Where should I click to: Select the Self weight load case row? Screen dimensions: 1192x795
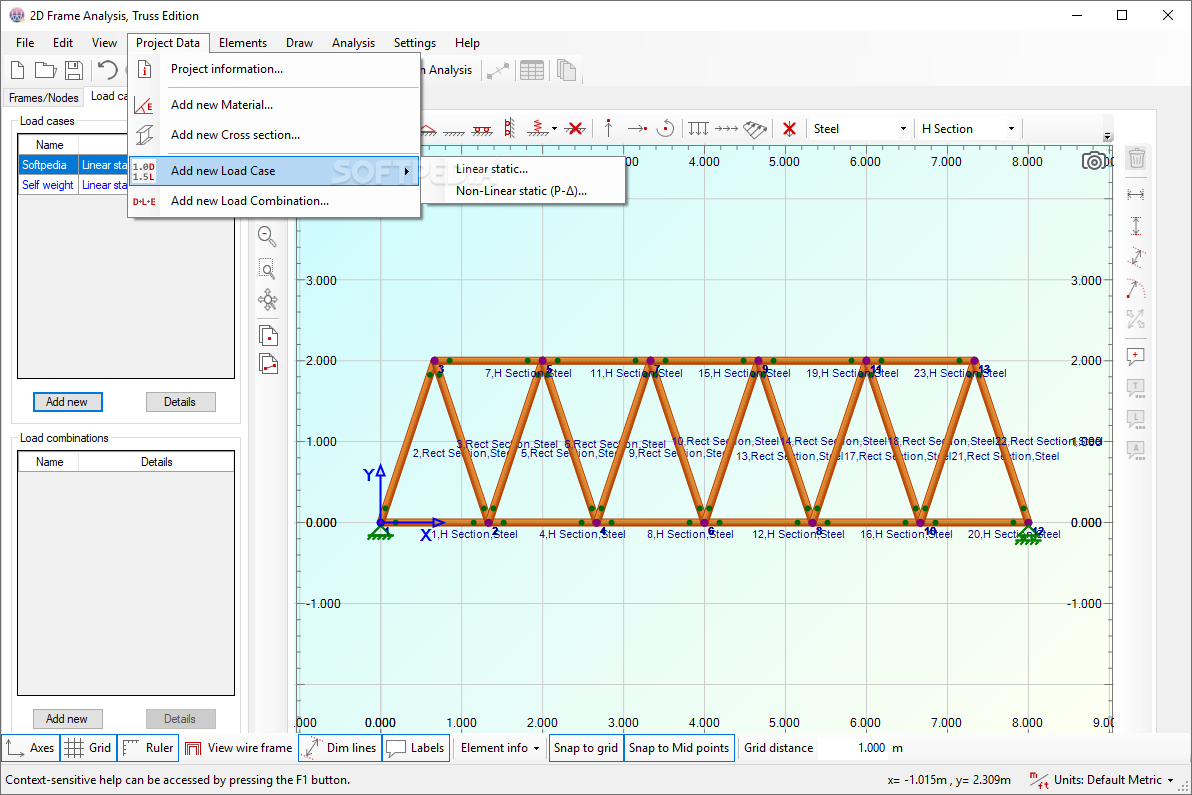click(x=73, y=185)
